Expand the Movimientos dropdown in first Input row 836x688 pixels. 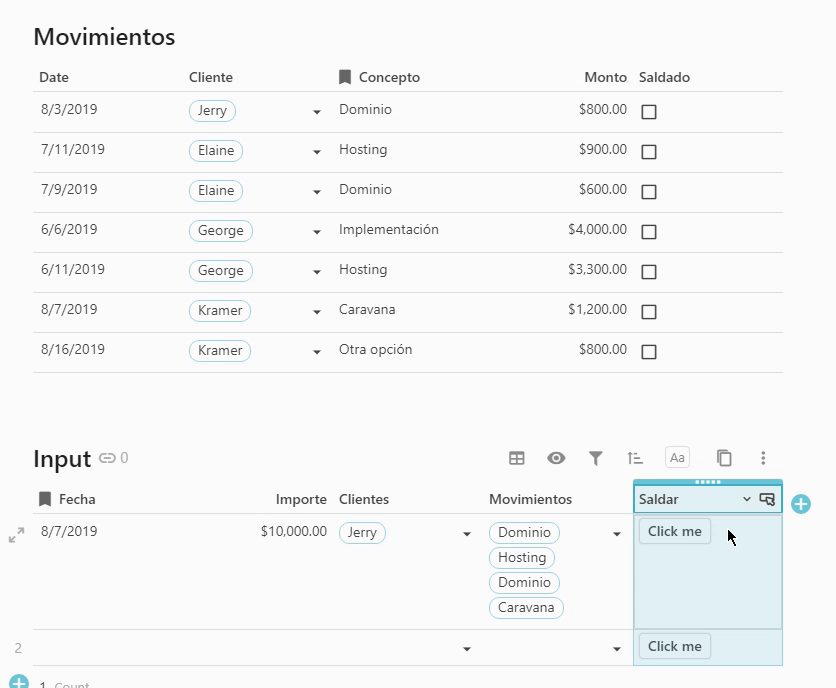pyautogui.click(x=617, y=534)
